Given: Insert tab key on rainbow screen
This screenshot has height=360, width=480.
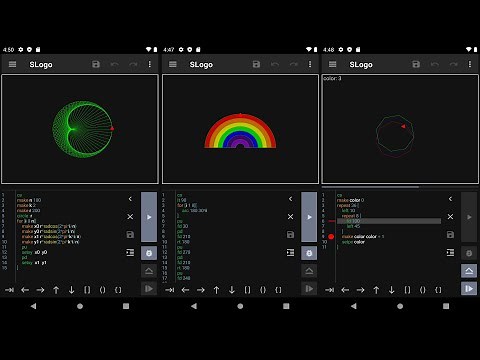Looking at the screenshot, I should coord(170,290).
